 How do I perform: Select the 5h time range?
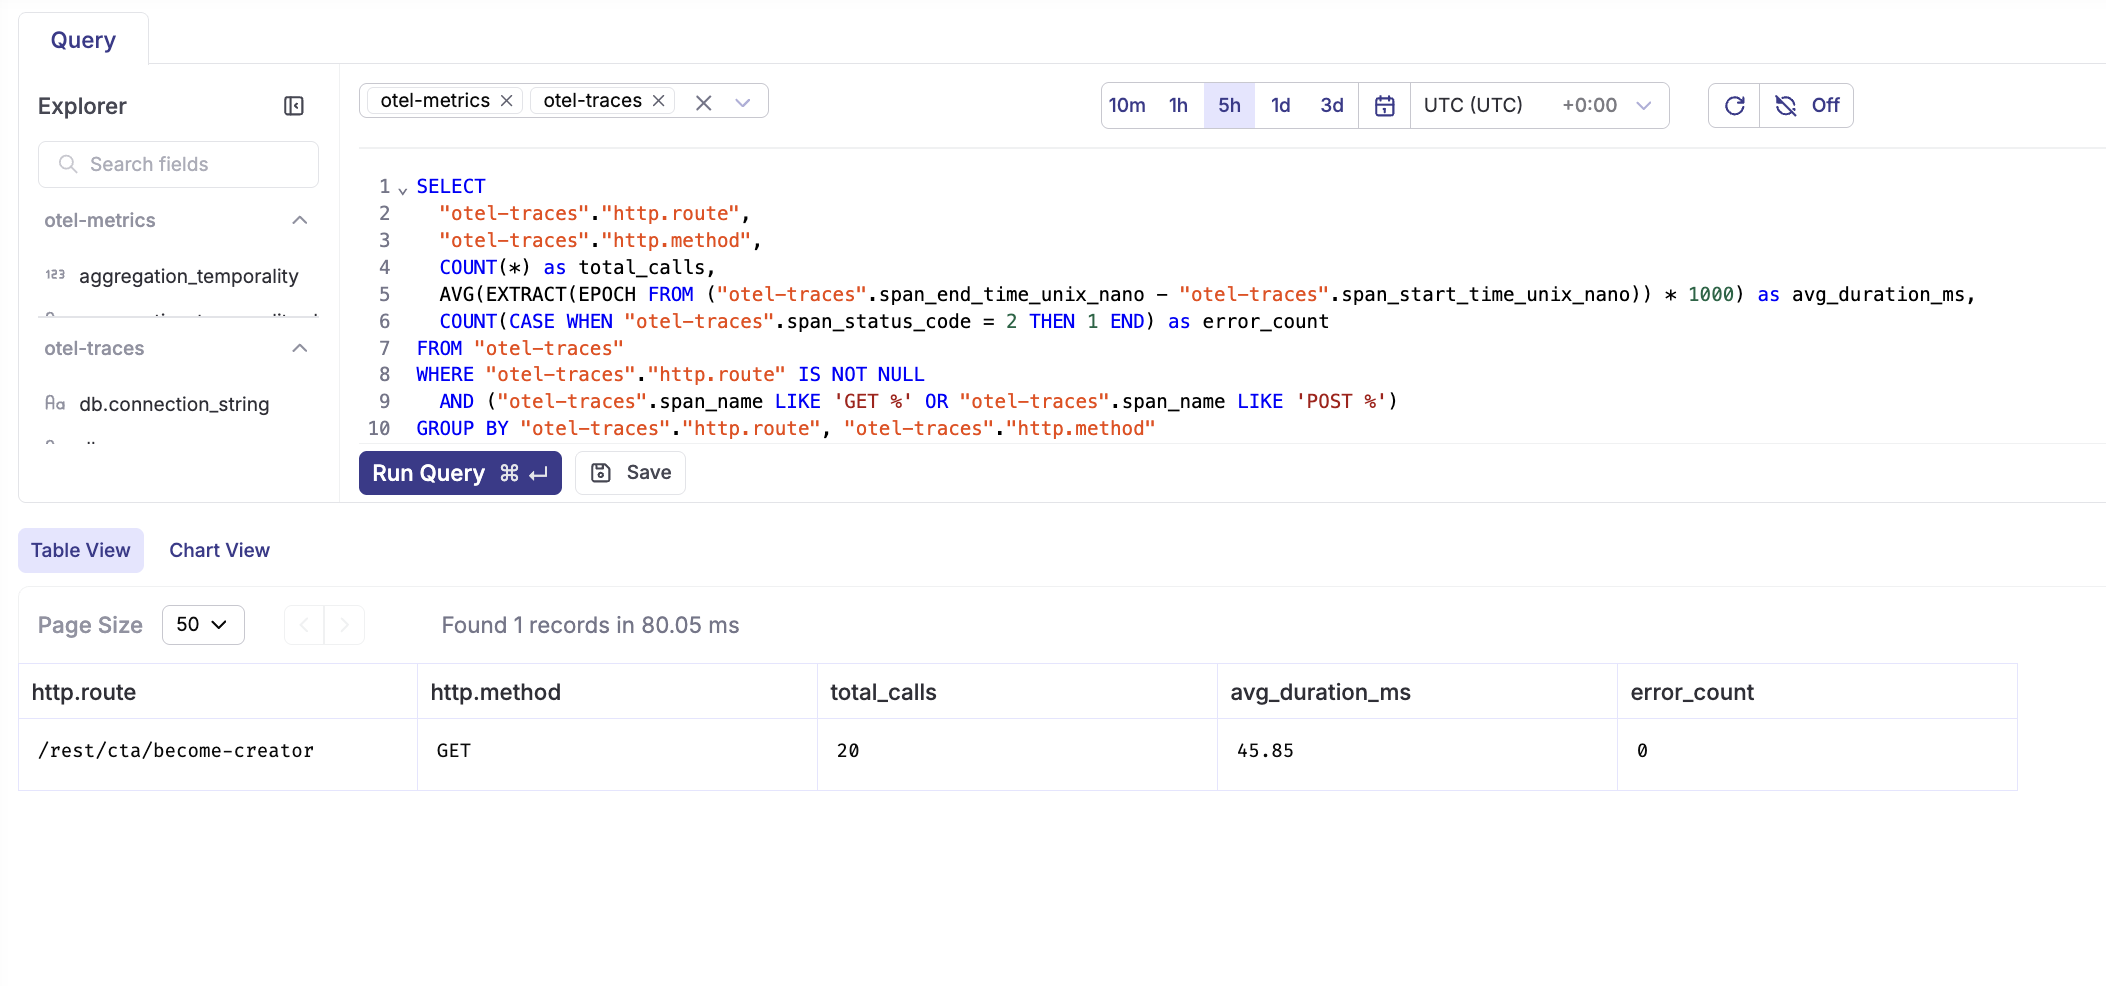click(1229, 106)
